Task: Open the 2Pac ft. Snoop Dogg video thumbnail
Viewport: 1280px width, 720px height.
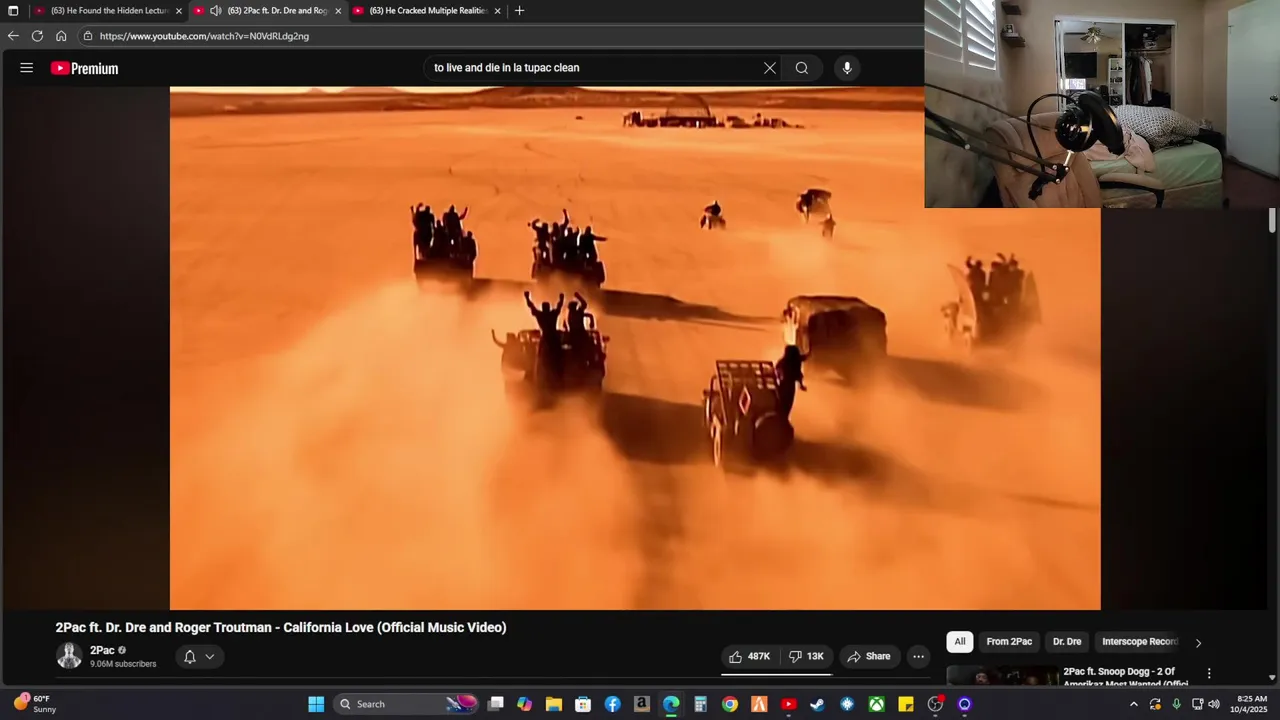Action: pyautogui.click(x=1002, y=676)
